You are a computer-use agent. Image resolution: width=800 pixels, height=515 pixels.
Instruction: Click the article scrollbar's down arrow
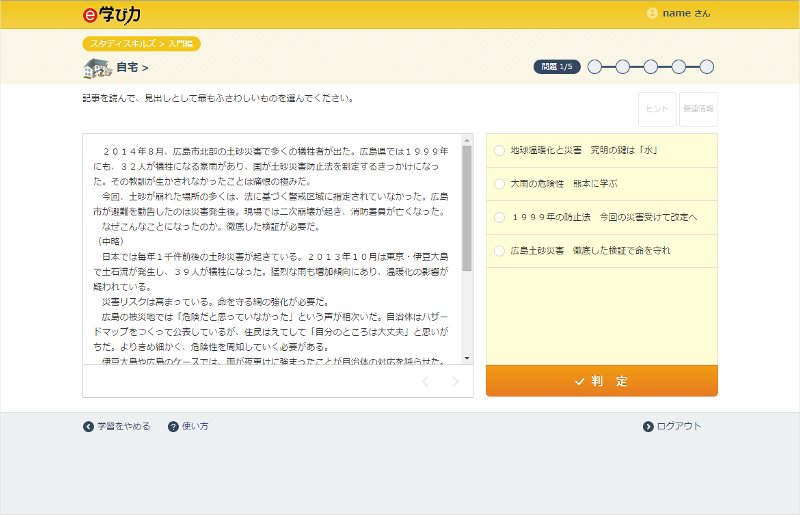point(467,357)
